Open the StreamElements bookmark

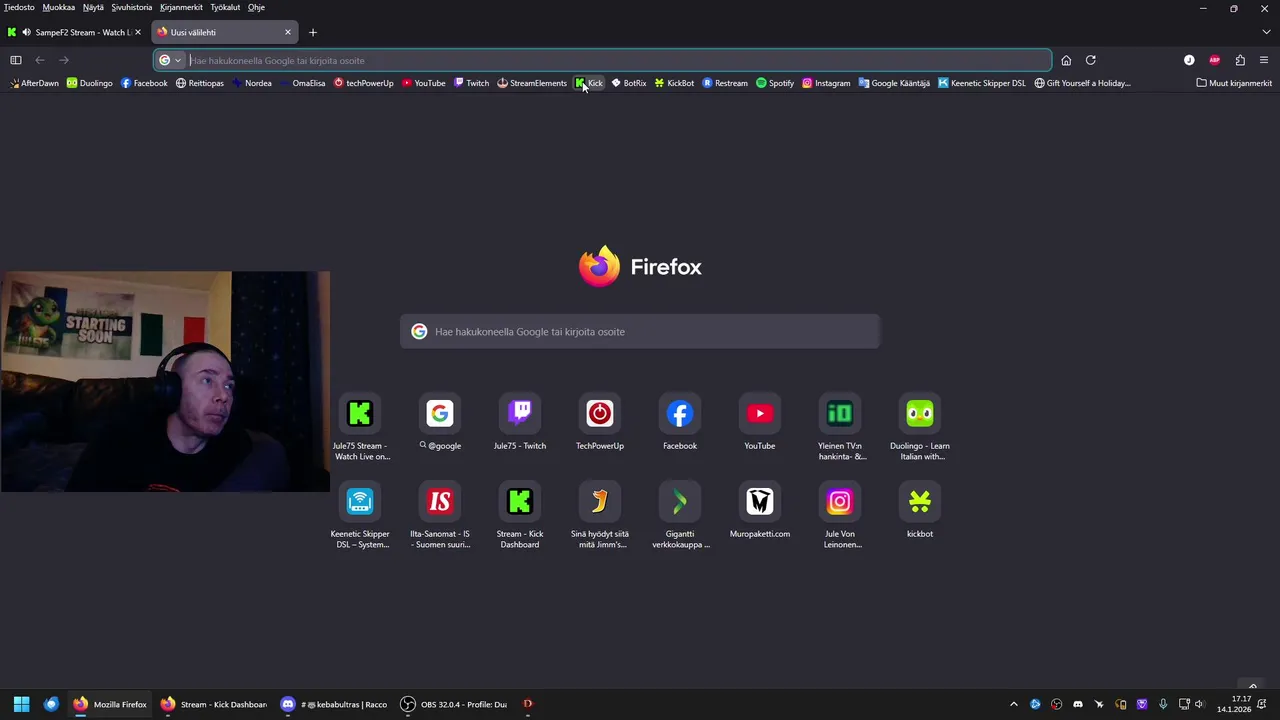click(x=532, y=83)
